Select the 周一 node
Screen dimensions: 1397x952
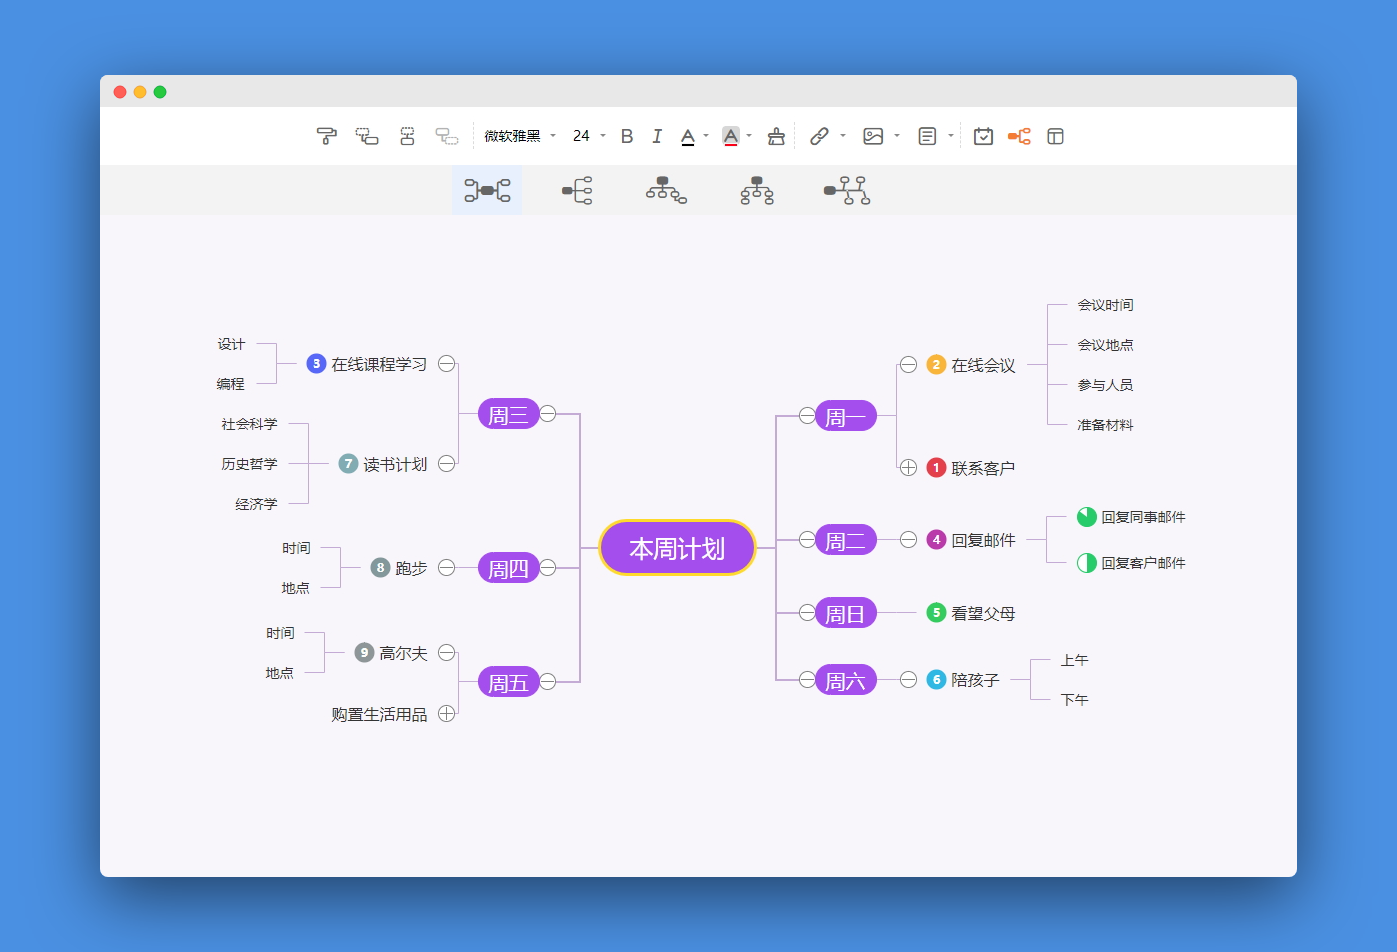tap(845, 416)
